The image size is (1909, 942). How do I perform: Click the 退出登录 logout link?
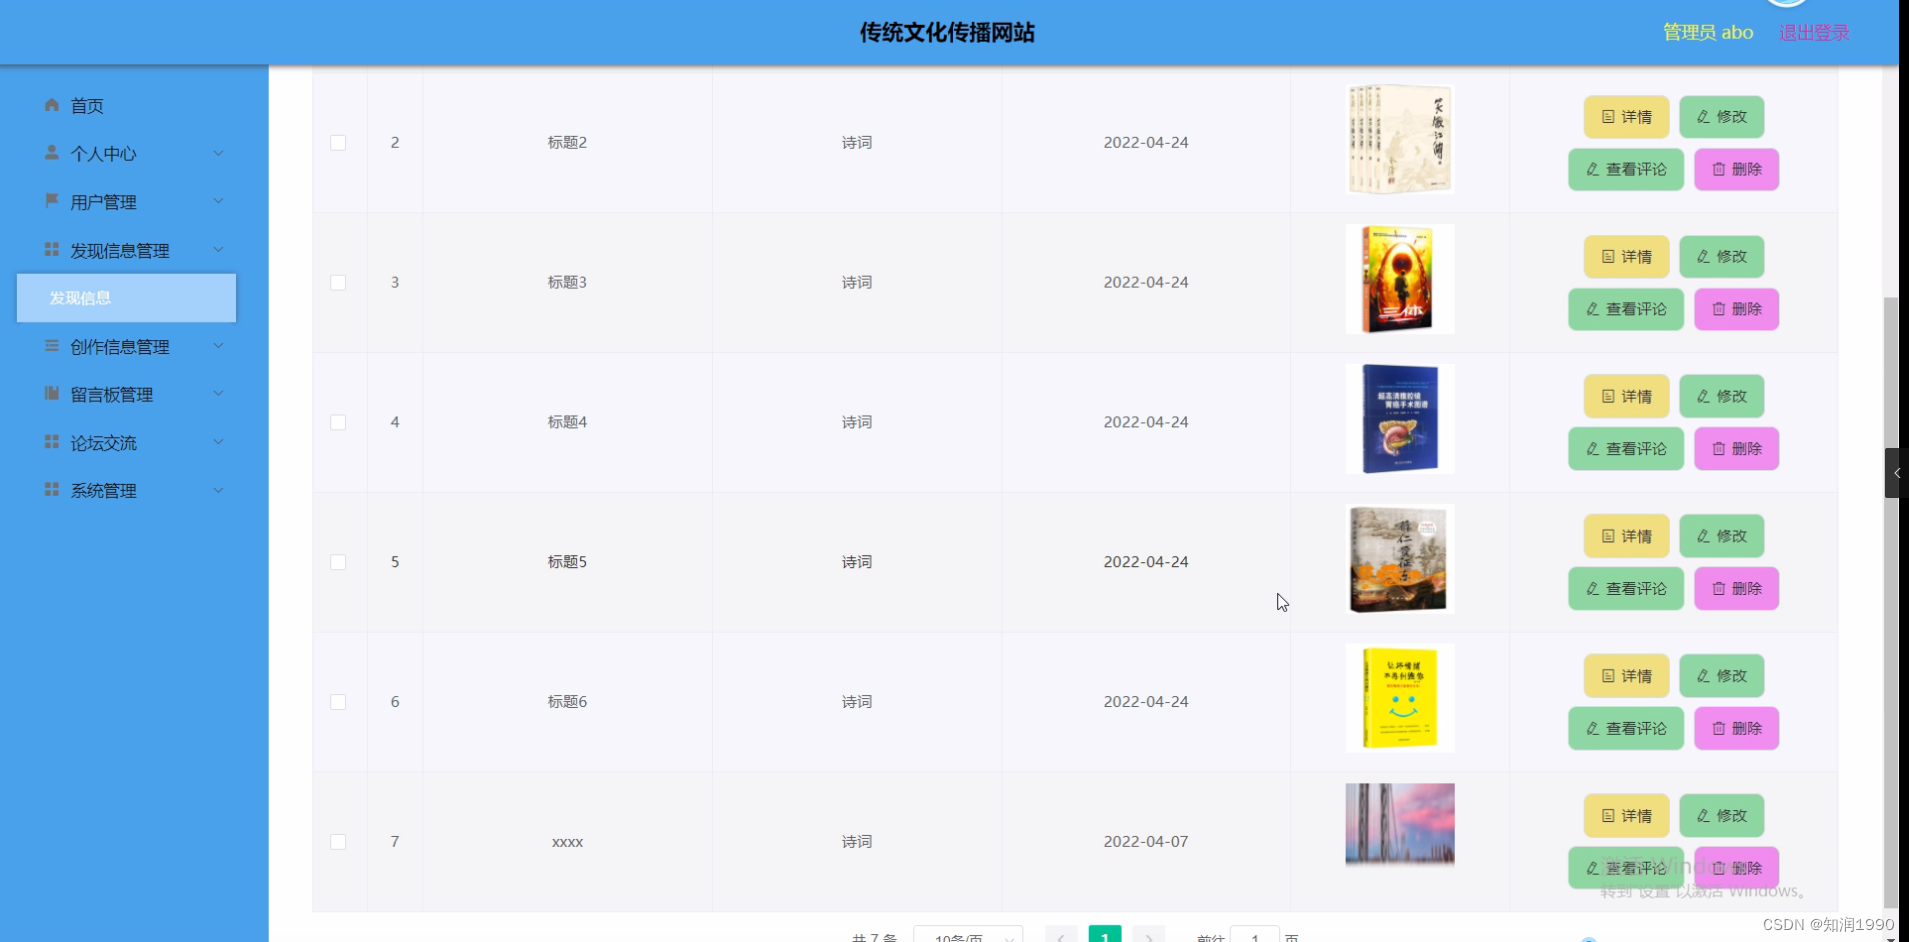coord(1813,31)
